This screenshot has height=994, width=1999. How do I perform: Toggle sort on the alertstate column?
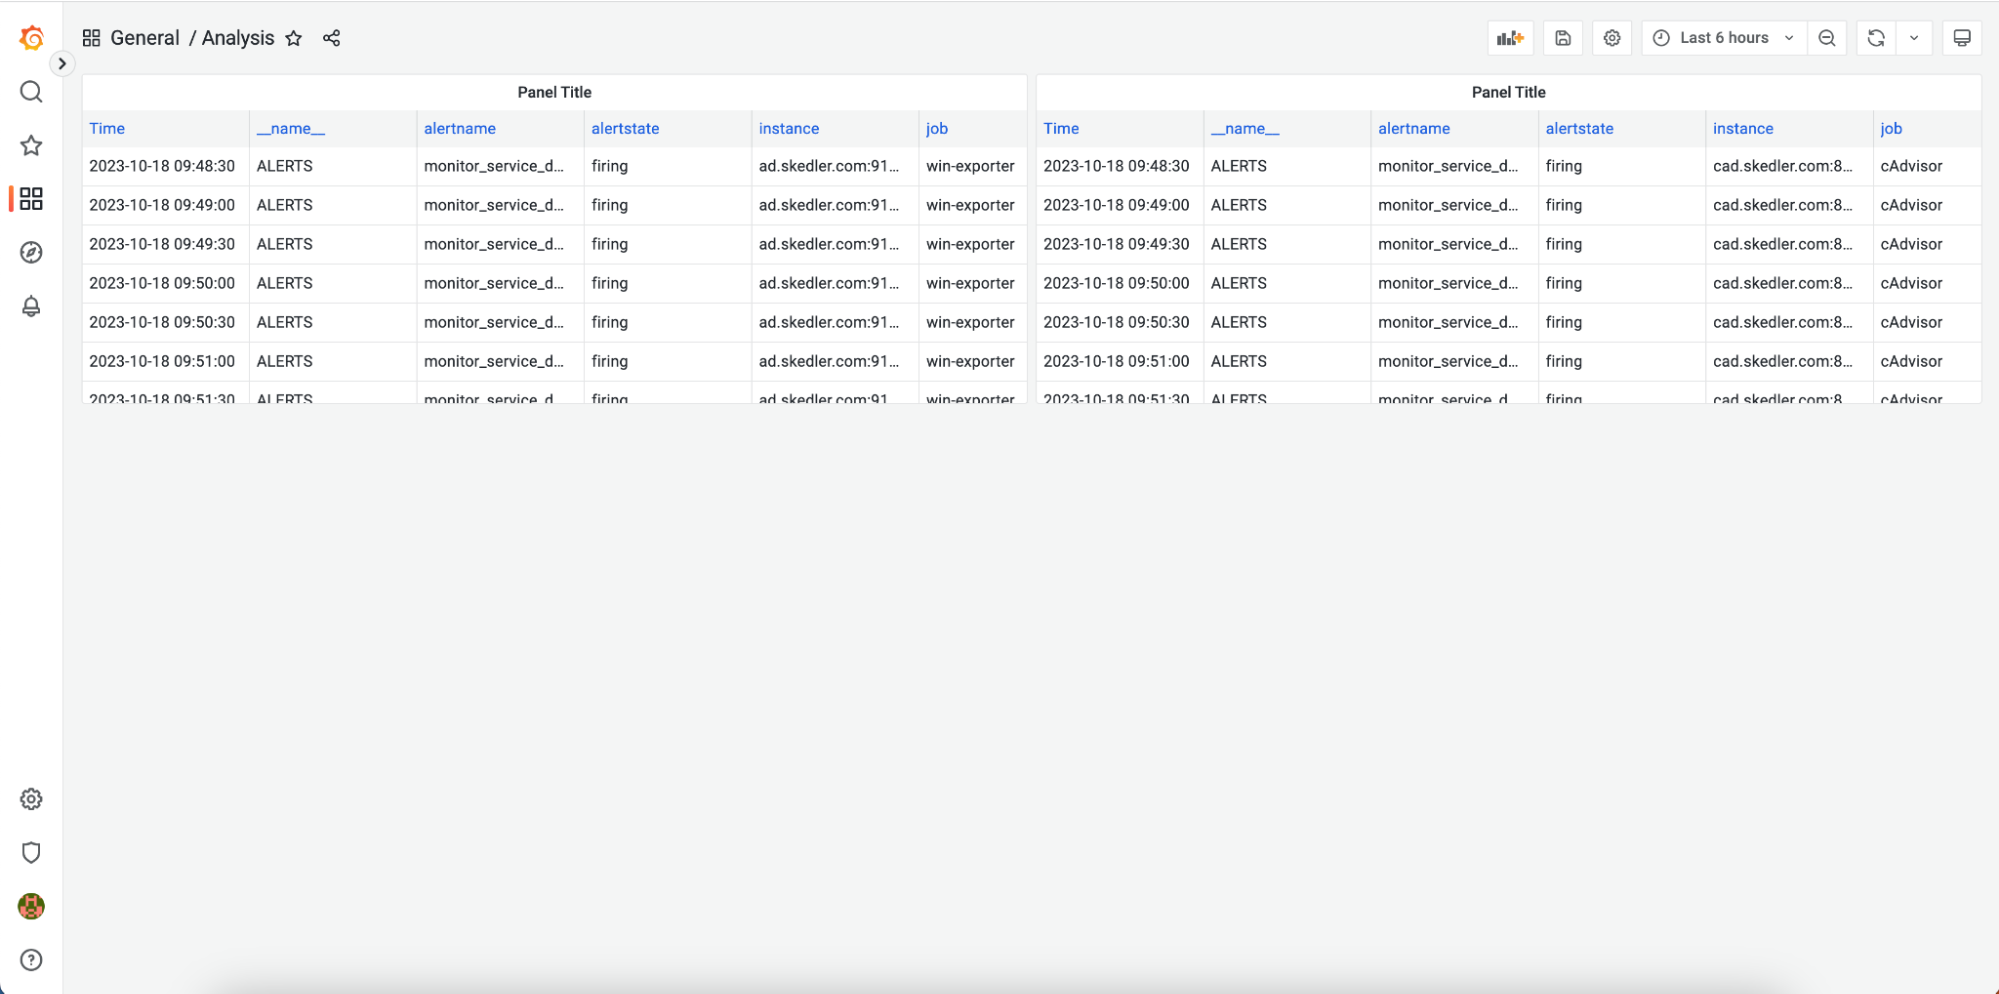[x=625, y=128]
